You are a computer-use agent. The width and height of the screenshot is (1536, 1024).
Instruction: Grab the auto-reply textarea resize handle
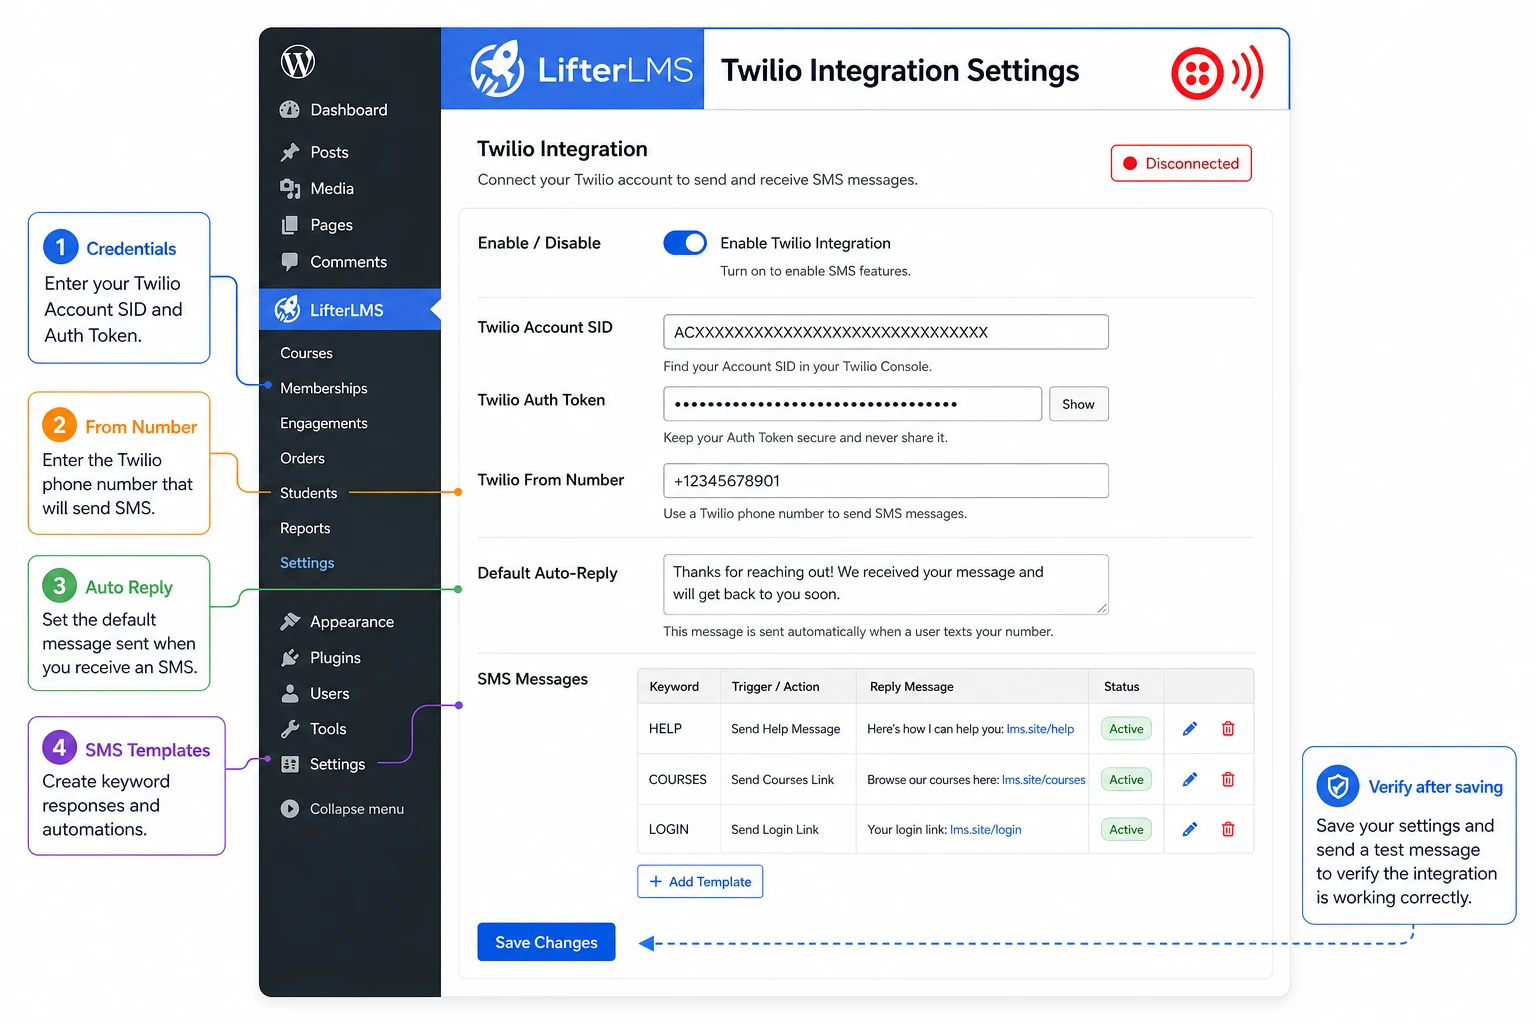point(1102,608)
